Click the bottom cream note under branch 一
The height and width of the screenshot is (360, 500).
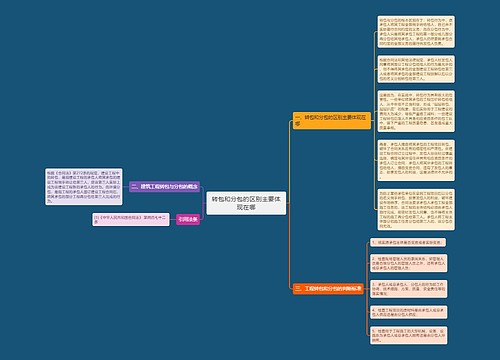(416, 209)
